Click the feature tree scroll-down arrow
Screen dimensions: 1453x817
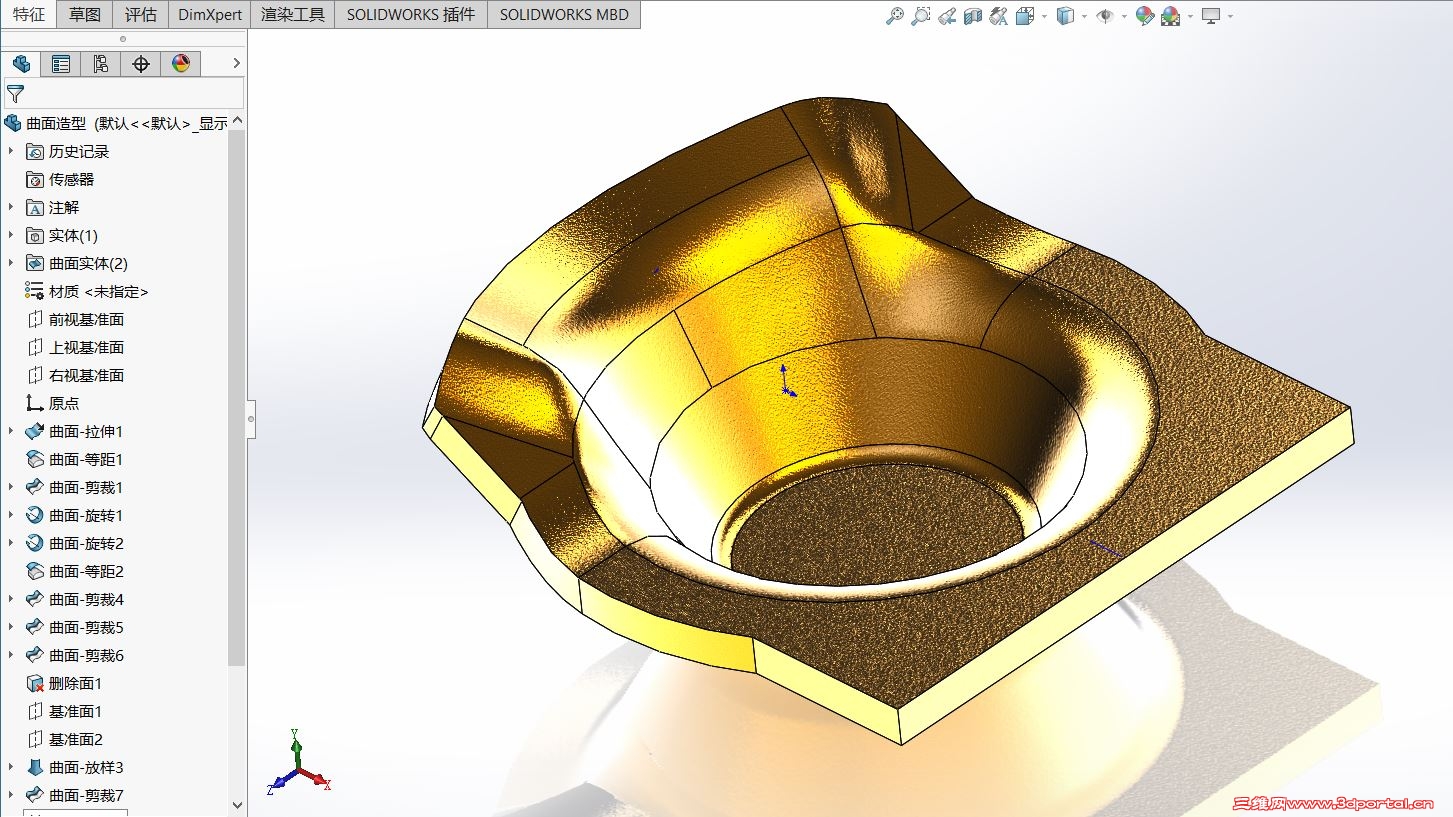pyautogui.click(x=237, y=804)
